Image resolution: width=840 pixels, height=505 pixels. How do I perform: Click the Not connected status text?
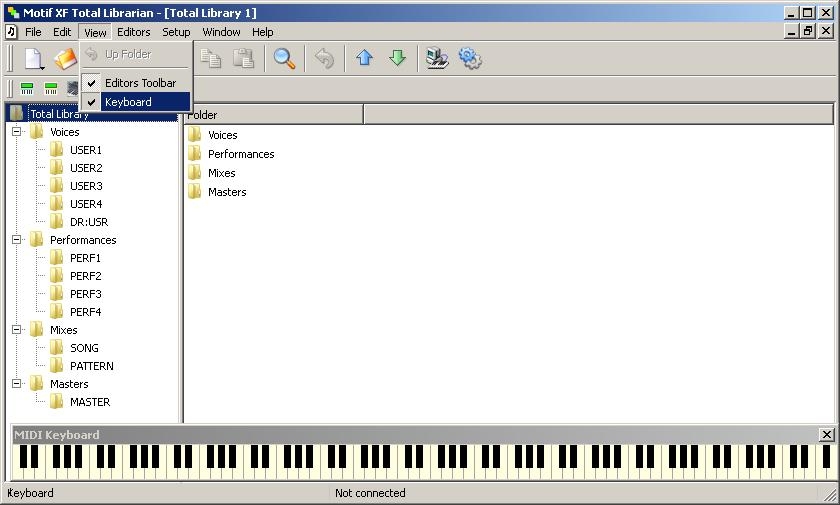coord(370,493)
